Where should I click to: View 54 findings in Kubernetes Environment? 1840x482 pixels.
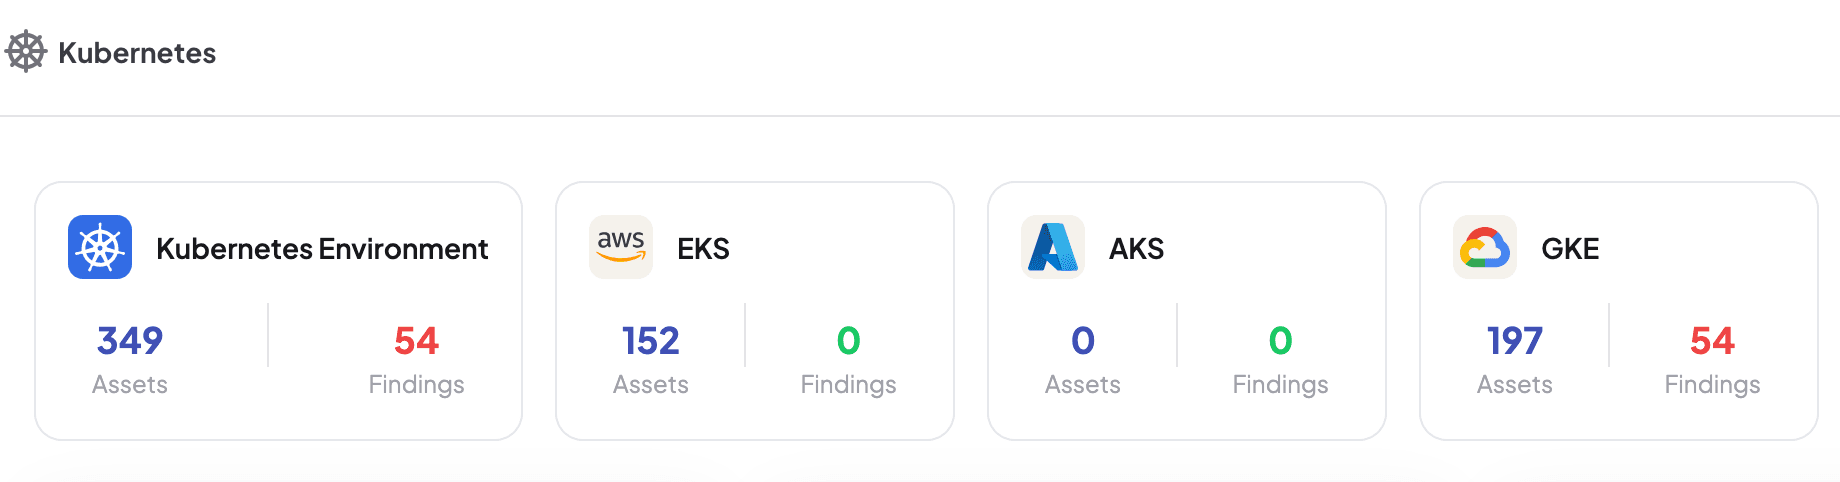point(416,341)
